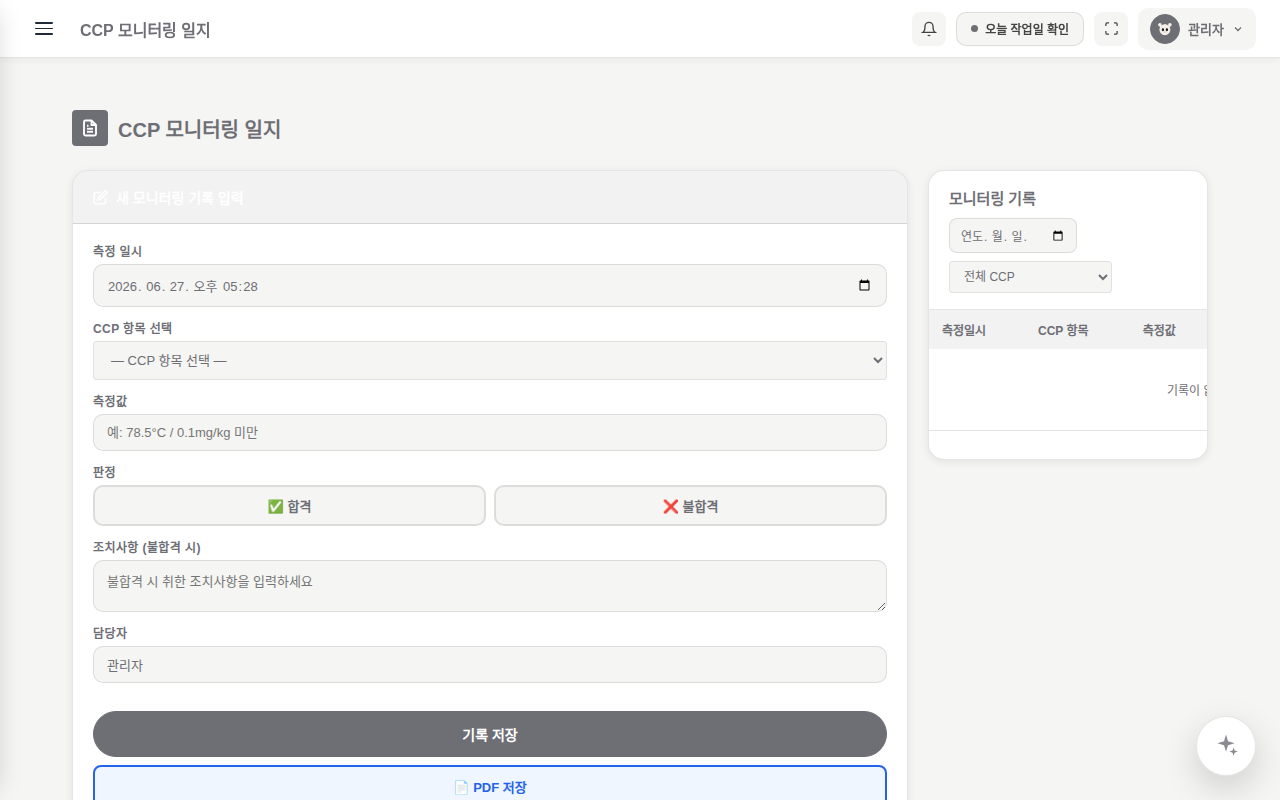Click the CCP 항목 column header
1280x800 pixels.
pyautogui.click(x=1063, y=330)
